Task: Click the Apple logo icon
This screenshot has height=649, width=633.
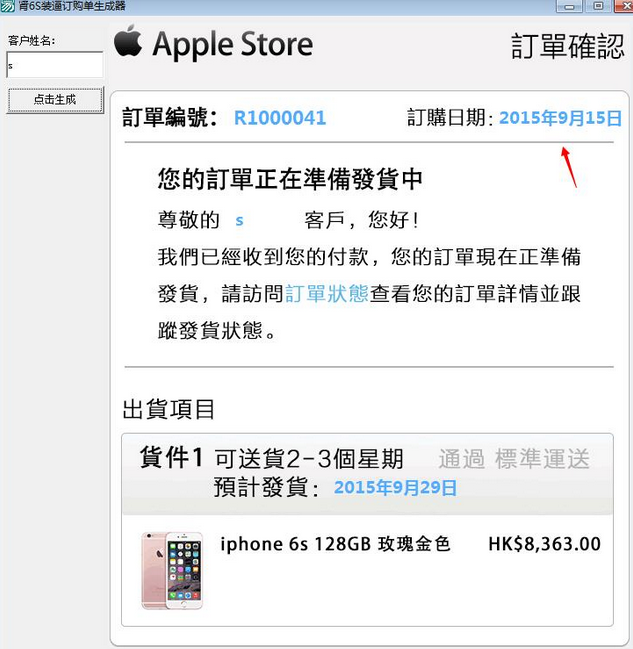Action: click(128, 41)
